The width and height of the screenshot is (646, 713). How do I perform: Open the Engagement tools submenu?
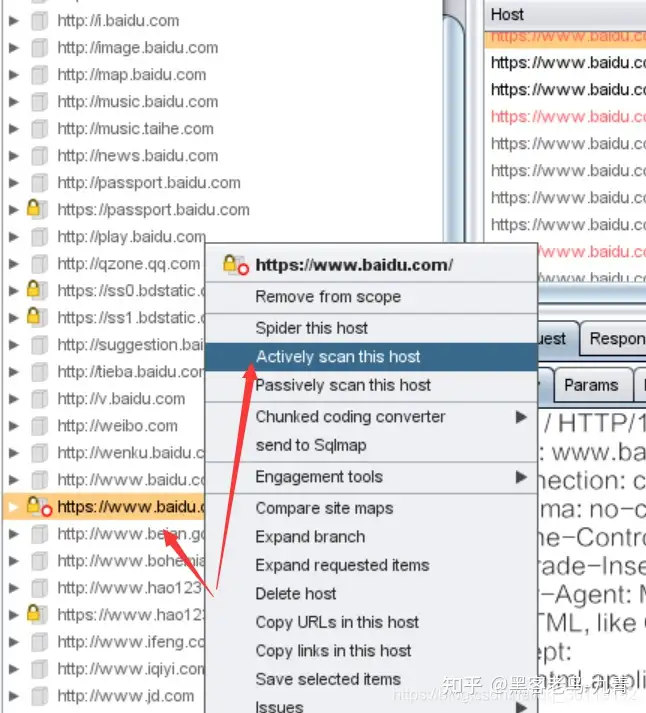(371, 477)
